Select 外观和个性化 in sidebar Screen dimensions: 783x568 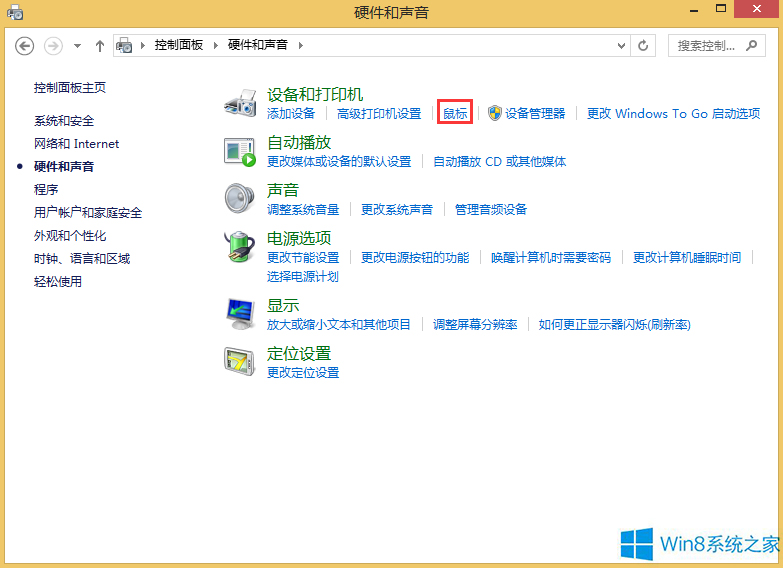70,236
